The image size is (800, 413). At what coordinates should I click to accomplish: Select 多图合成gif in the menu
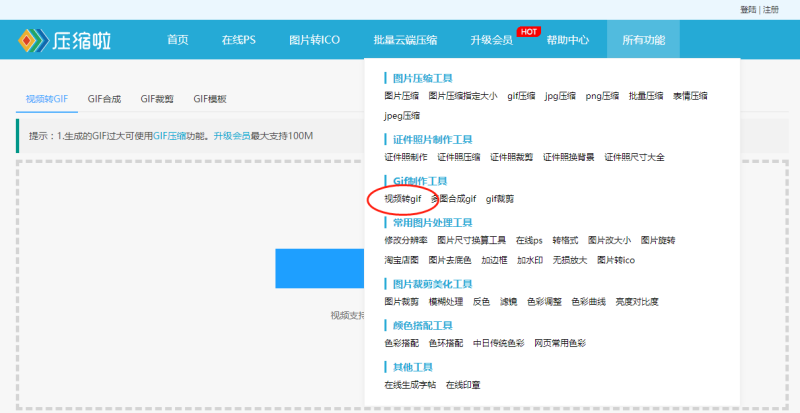coord(454,199)
